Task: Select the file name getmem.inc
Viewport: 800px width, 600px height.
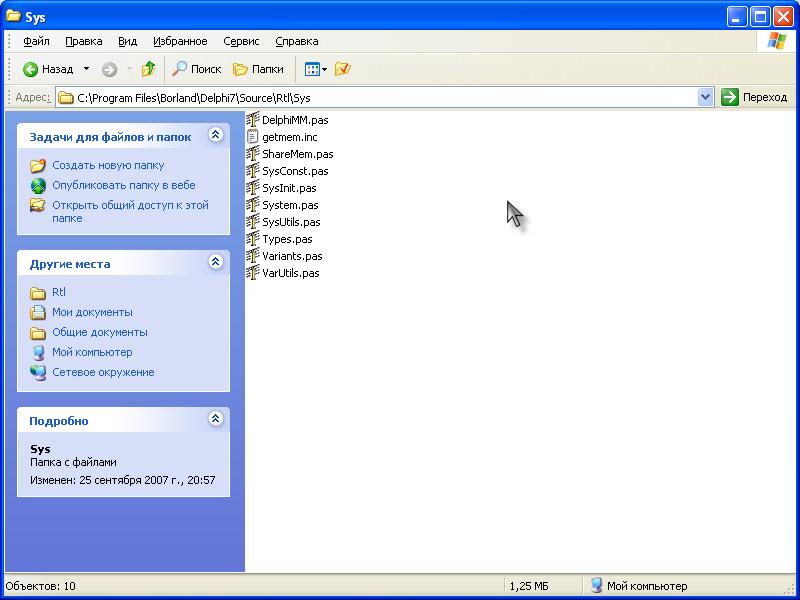Action: (x=290, y=137)
